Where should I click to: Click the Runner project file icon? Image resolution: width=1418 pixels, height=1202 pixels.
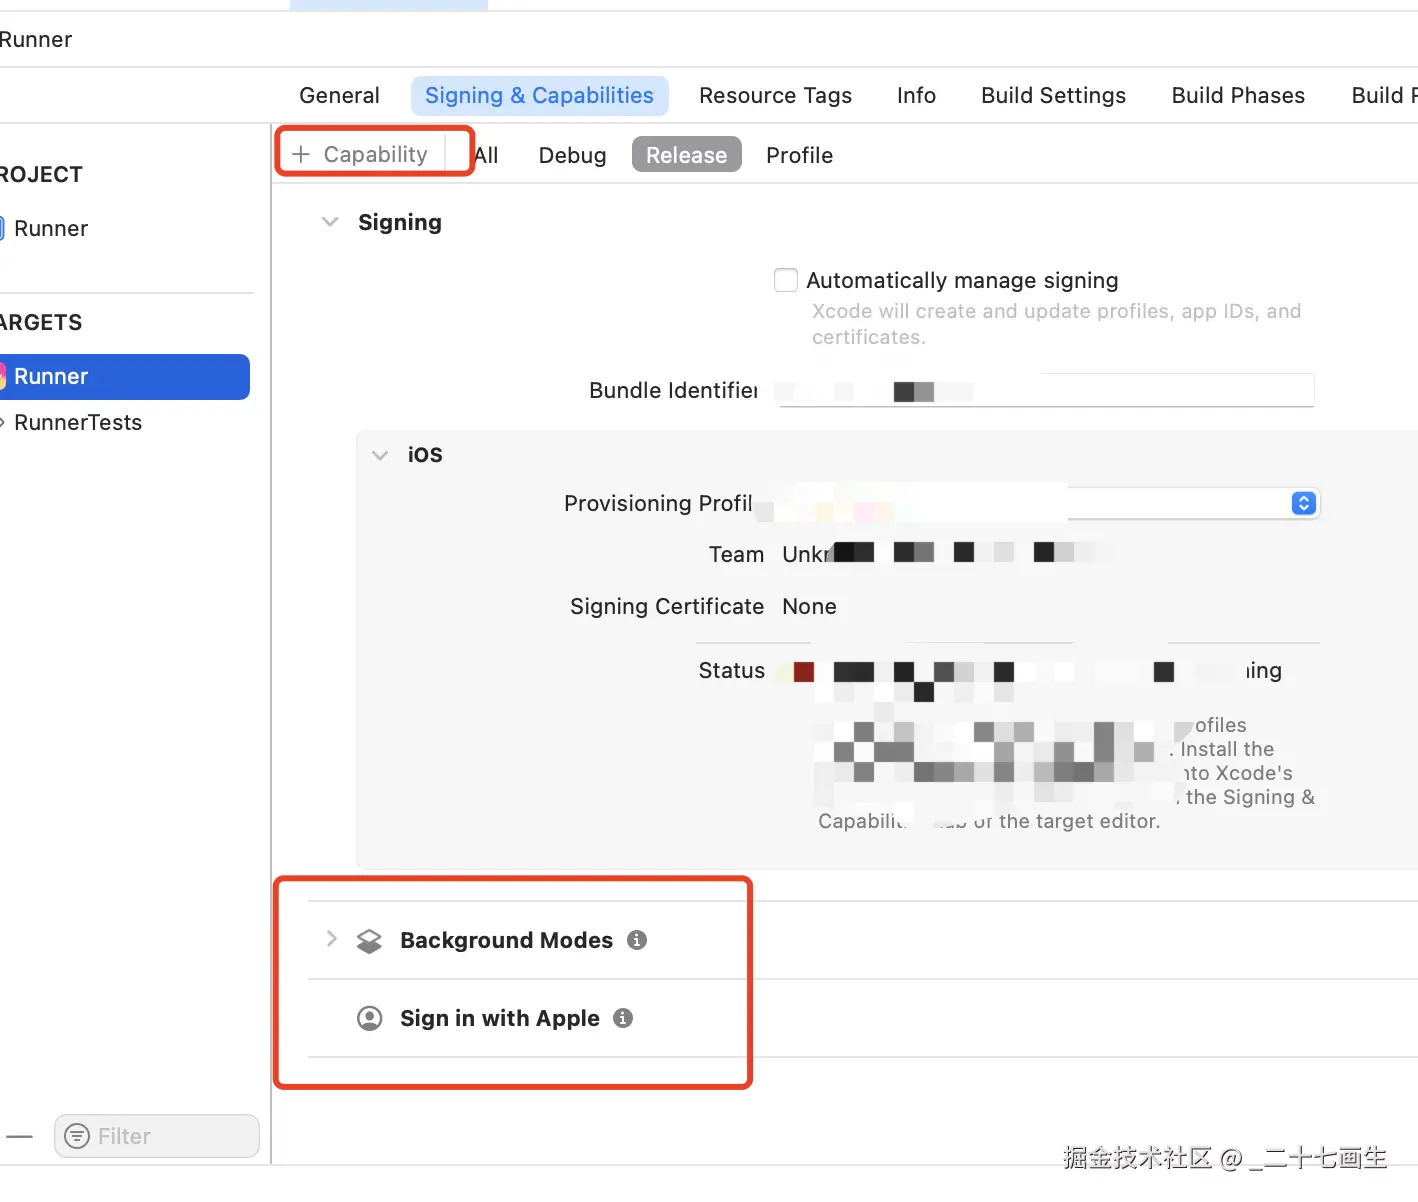[2, 228]
